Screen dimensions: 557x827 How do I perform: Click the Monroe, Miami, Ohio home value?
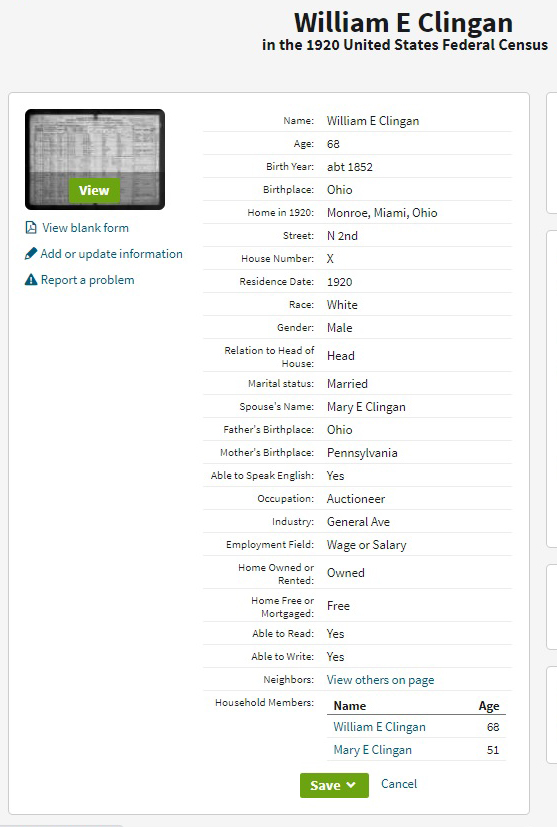(382, 213)
